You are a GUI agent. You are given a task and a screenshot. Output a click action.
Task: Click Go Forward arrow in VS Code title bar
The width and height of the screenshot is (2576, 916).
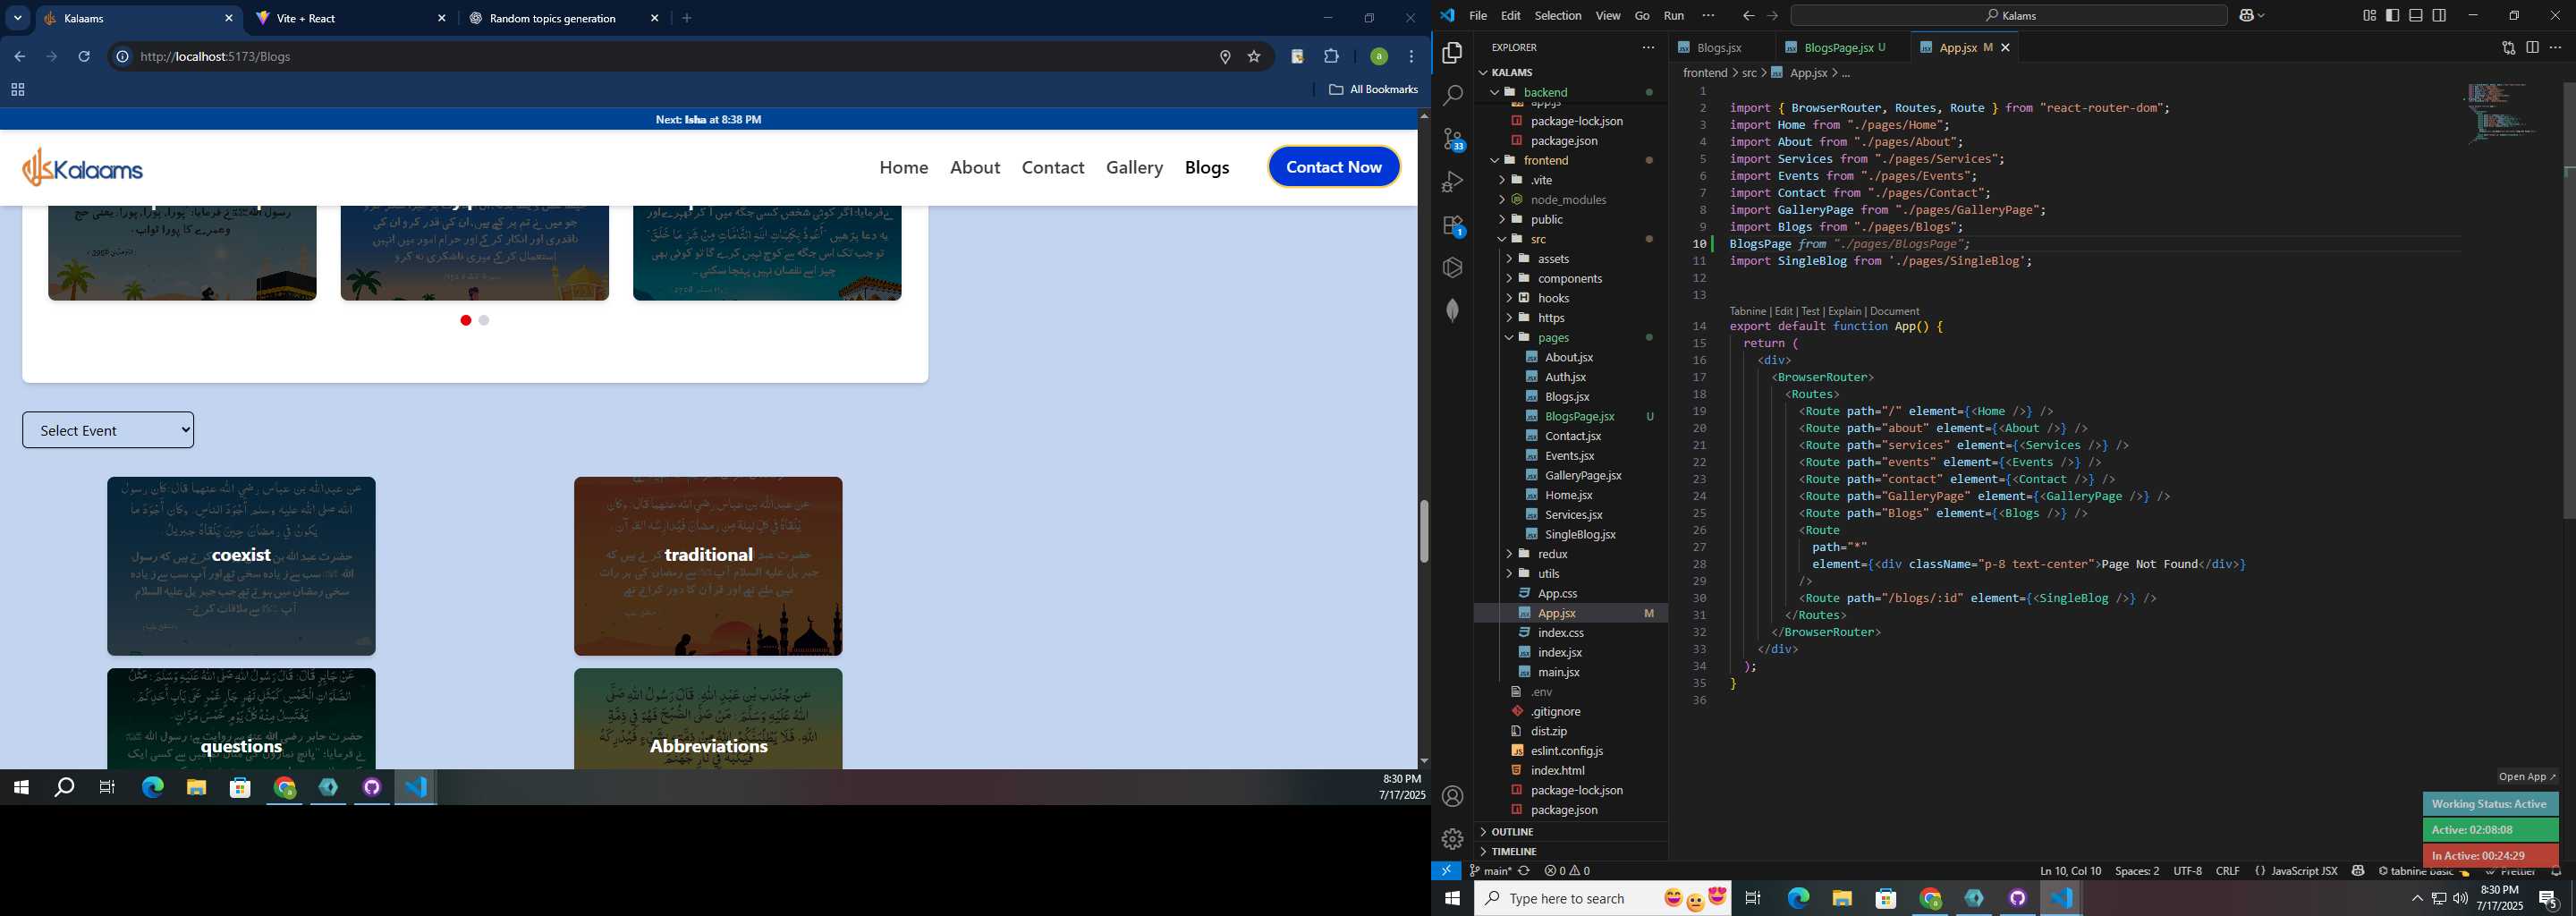pyautogui.click(x=1772, y=16)
